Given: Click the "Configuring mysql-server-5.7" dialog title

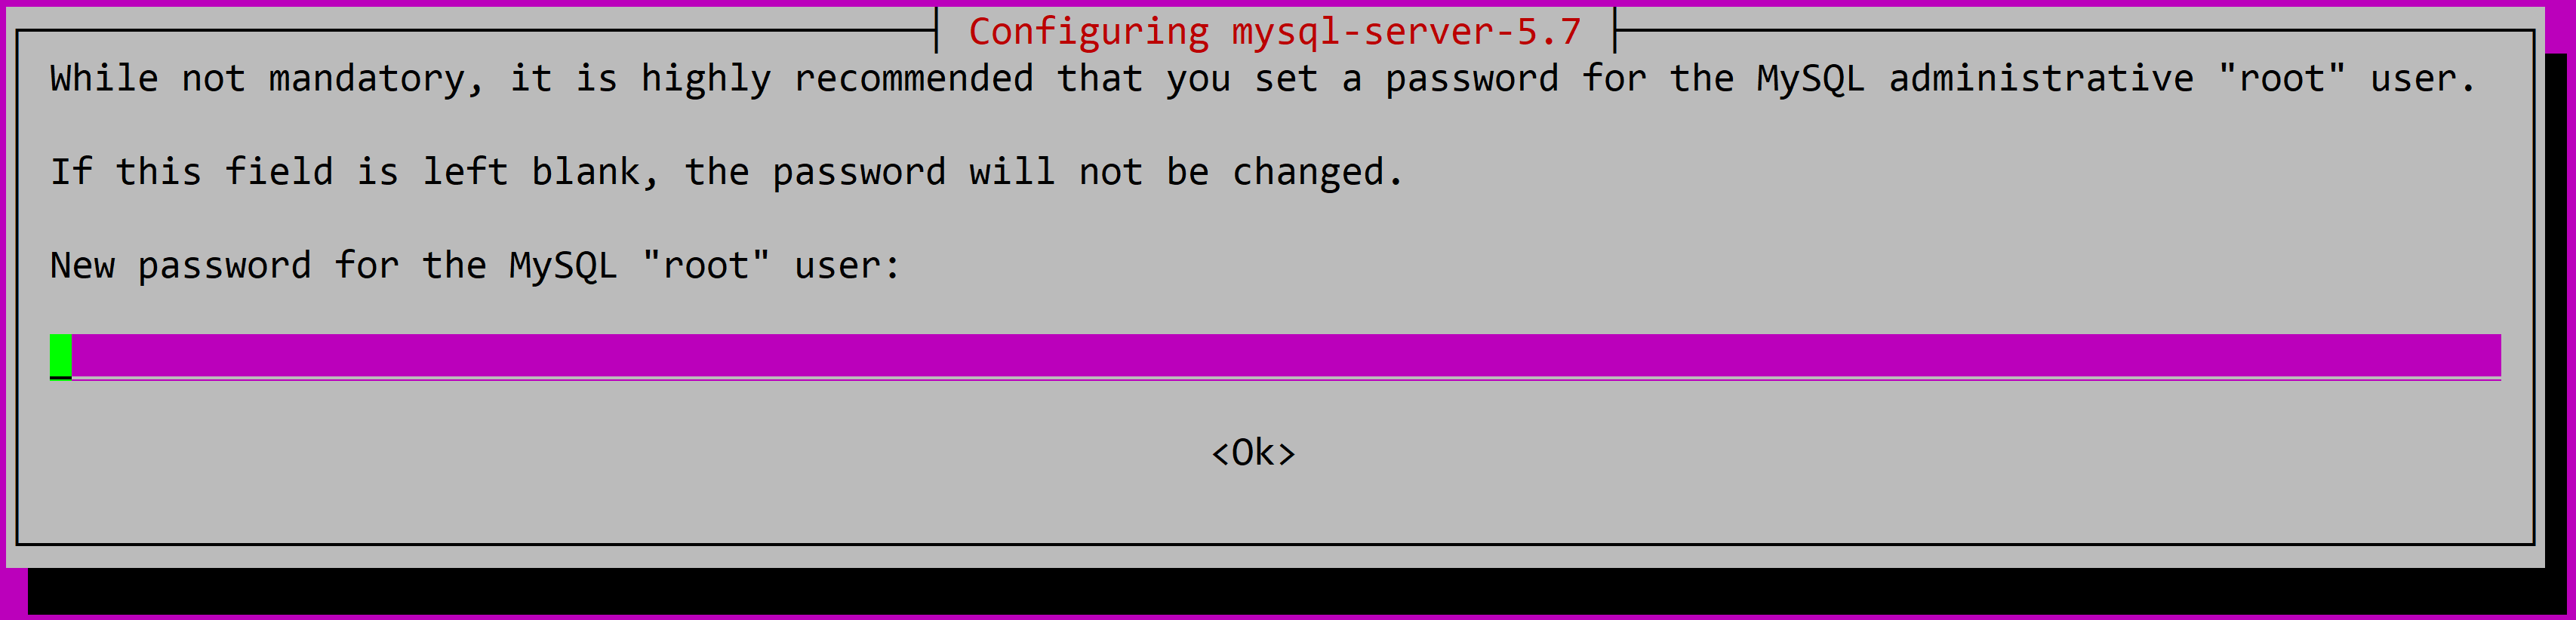Looking at the screenshot, I should click(1275, 32).
